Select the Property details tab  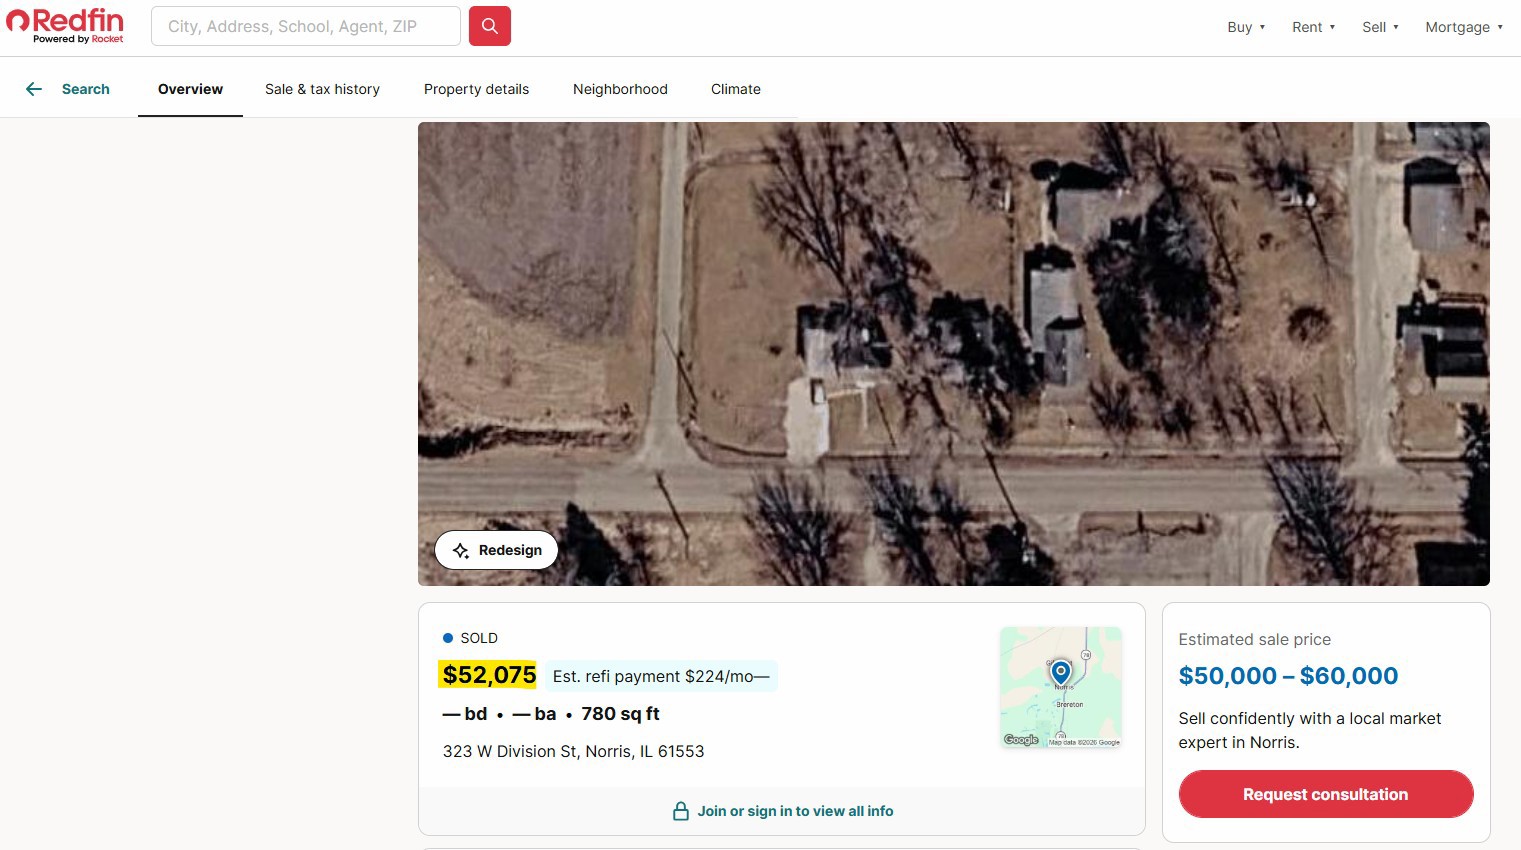tap(476, 89)
